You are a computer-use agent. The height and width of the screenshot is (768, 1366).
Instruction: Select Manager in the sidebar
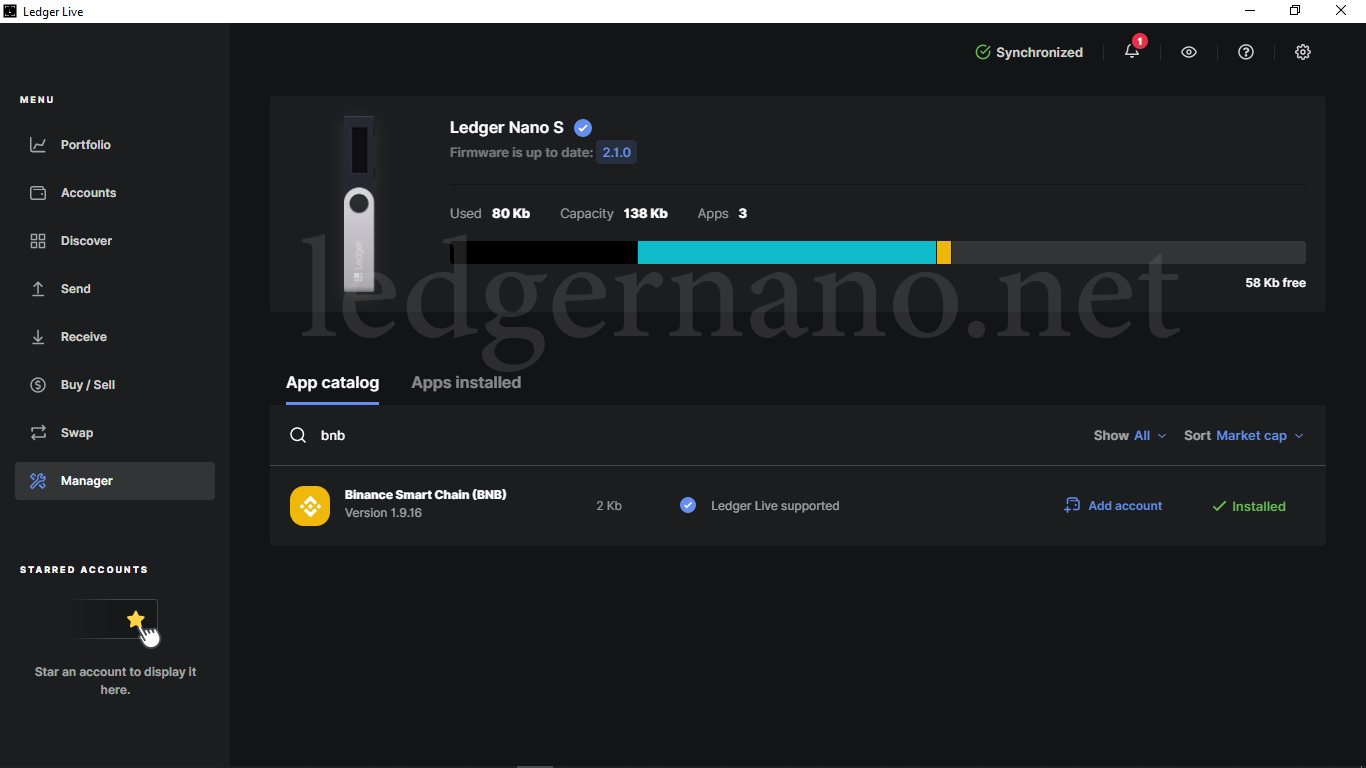pos(115,481)
